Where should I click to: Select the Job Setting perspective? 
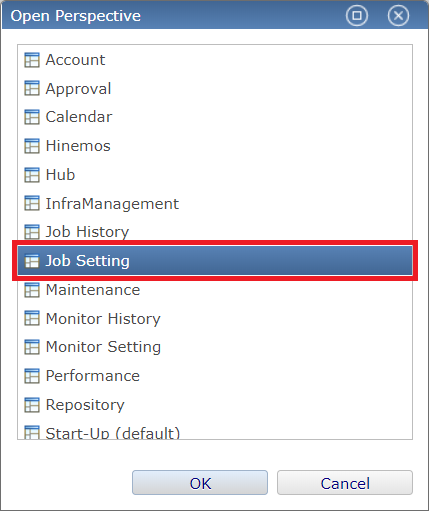[215, 261]
